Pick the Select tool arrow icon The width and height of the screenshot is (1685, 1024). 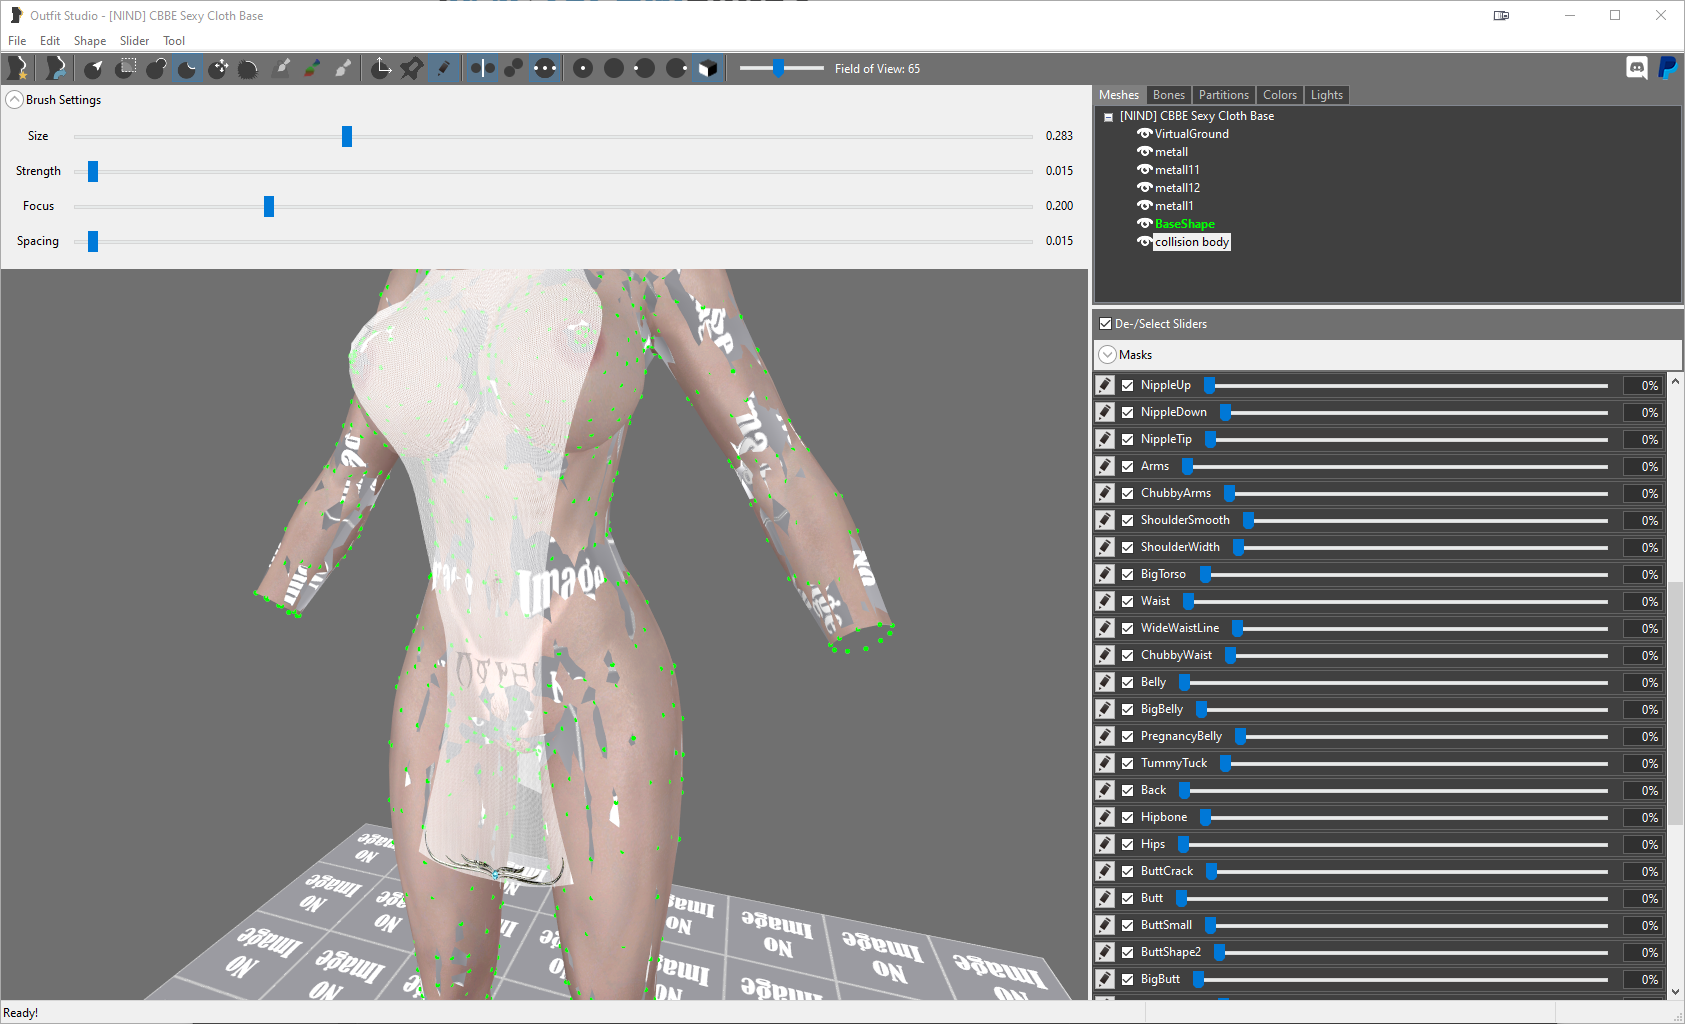click(x=93, y=68)
